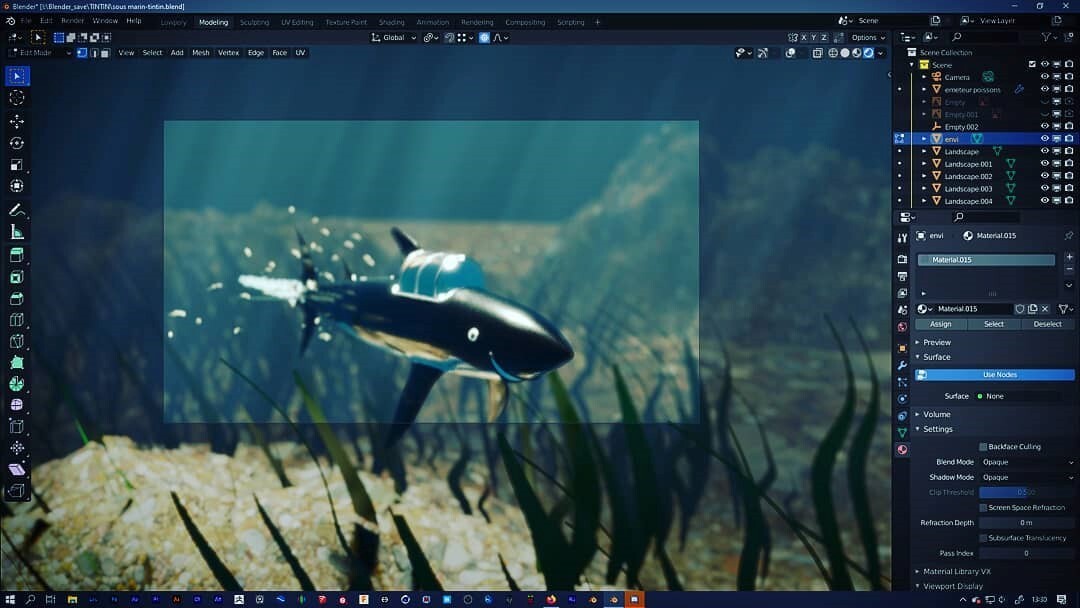
Task: Select the Shrink/Fatten tool
Action: 17,448
